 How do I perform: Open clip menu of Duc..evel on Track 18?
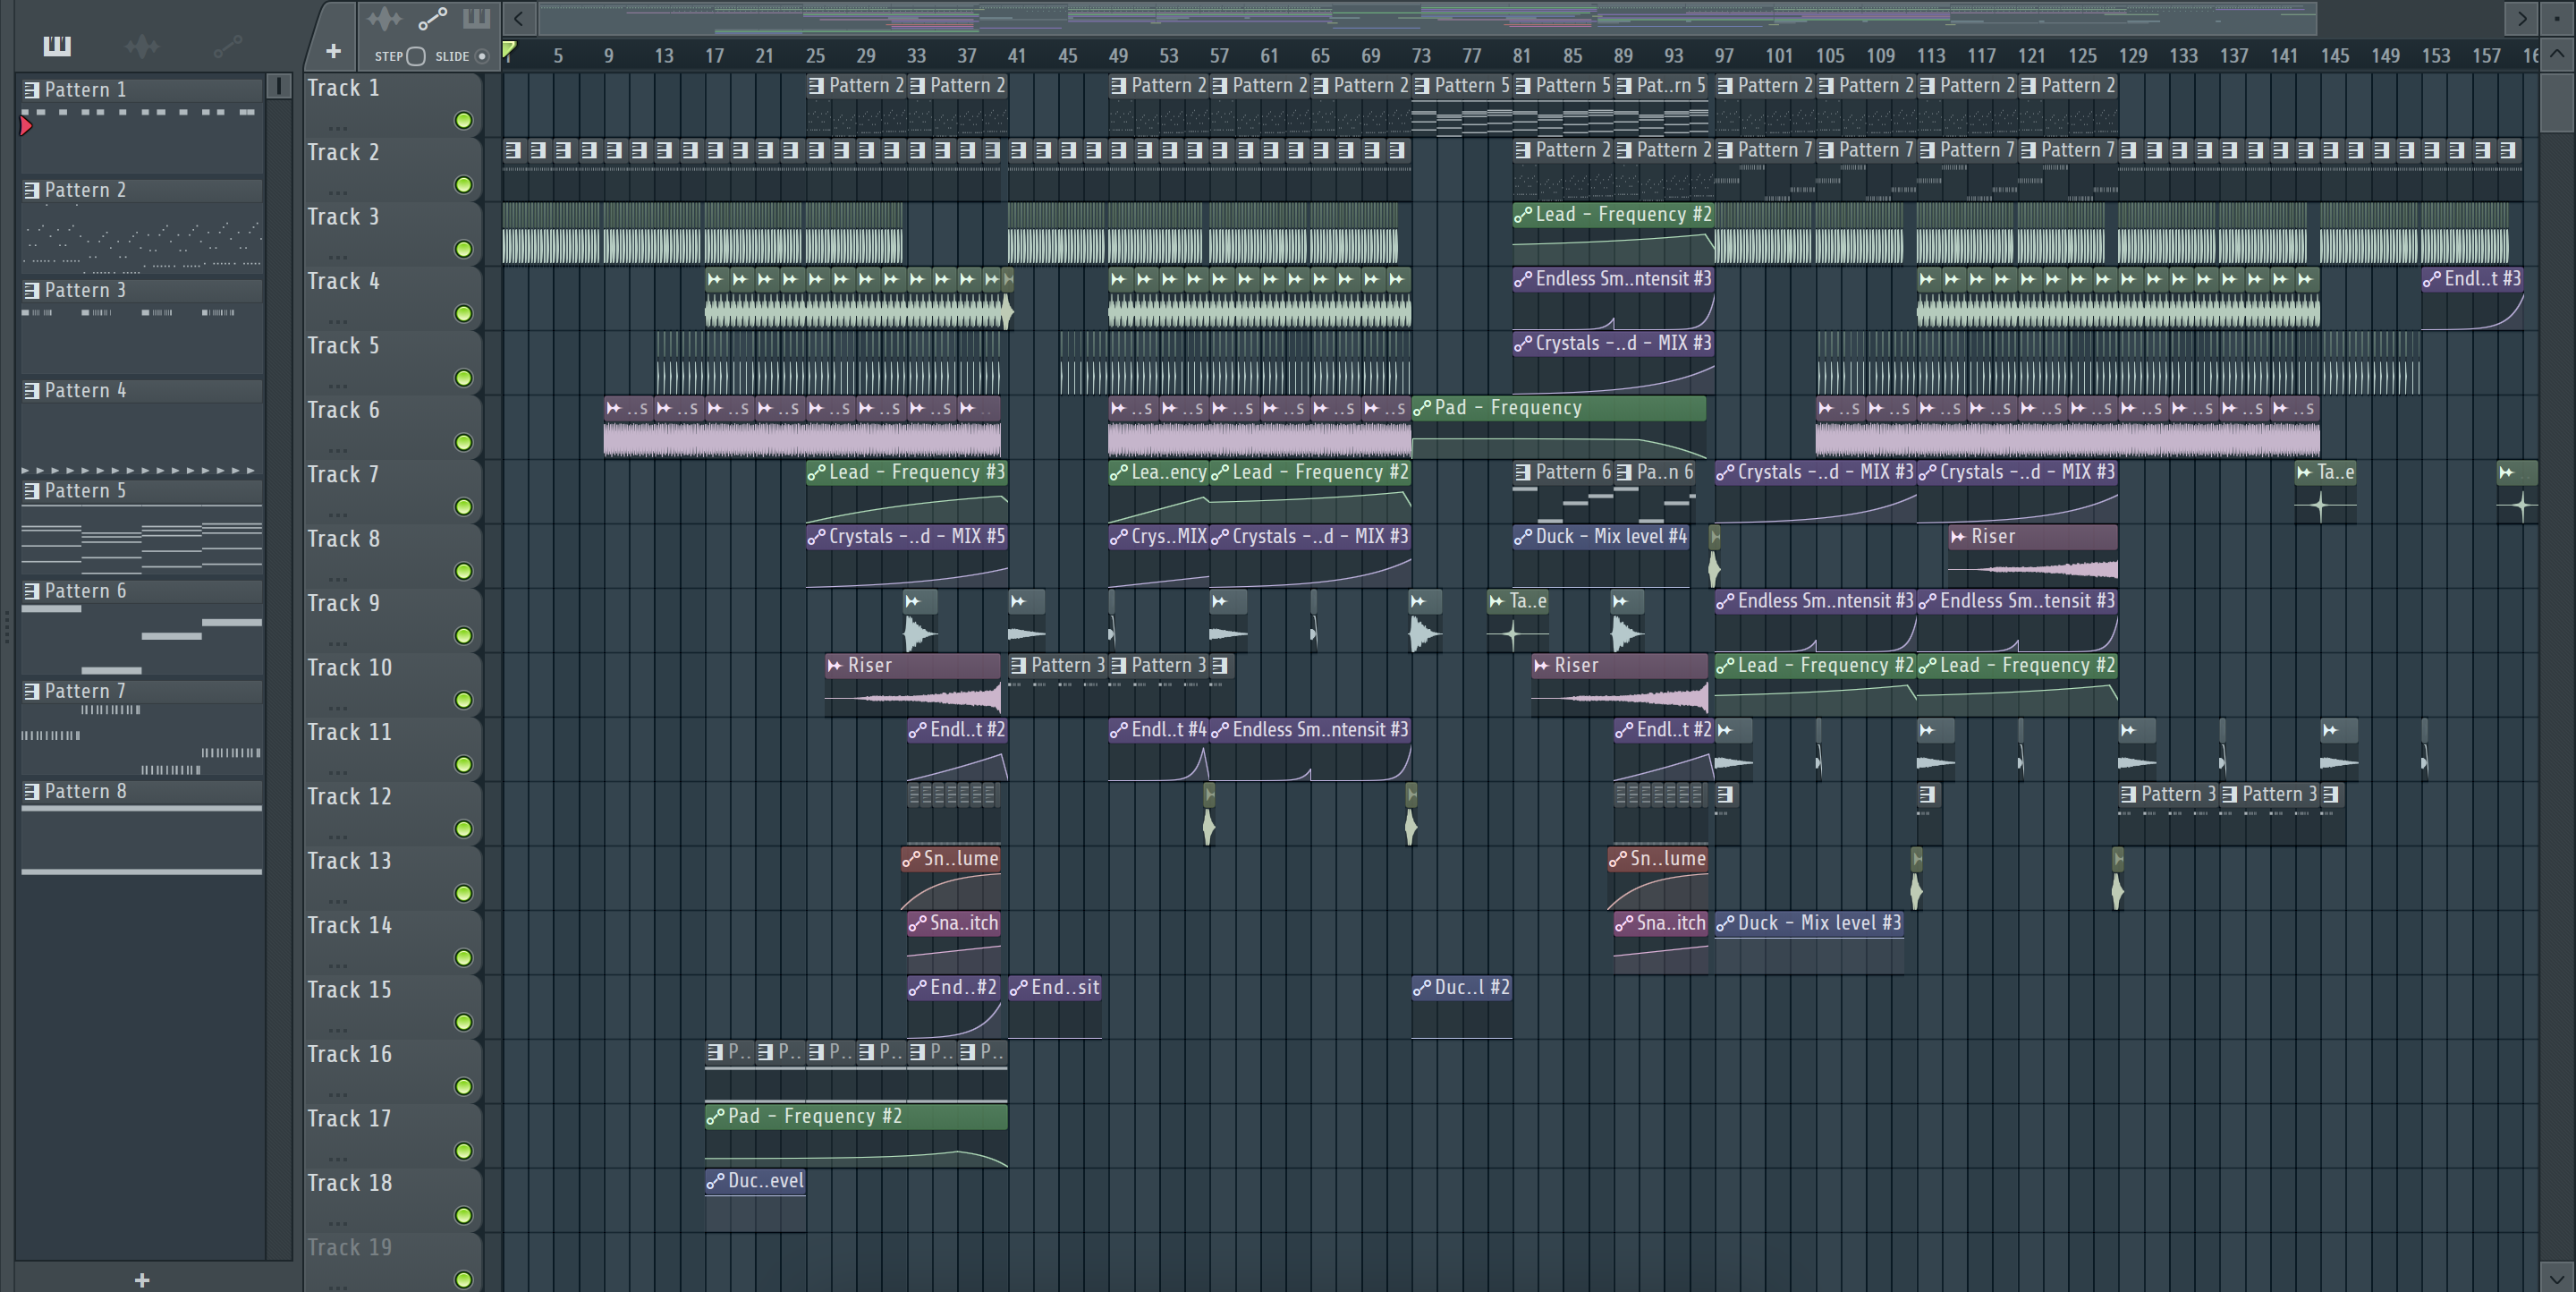(716, 1181)
